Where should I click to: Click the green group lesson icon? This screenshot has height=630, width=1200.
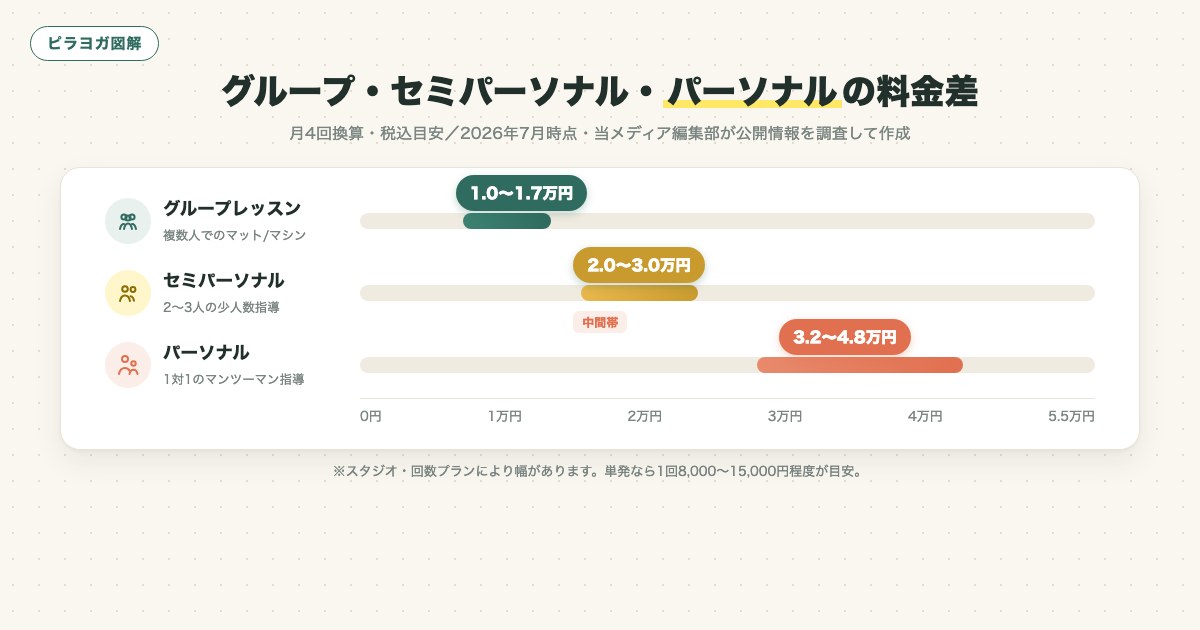128,221
